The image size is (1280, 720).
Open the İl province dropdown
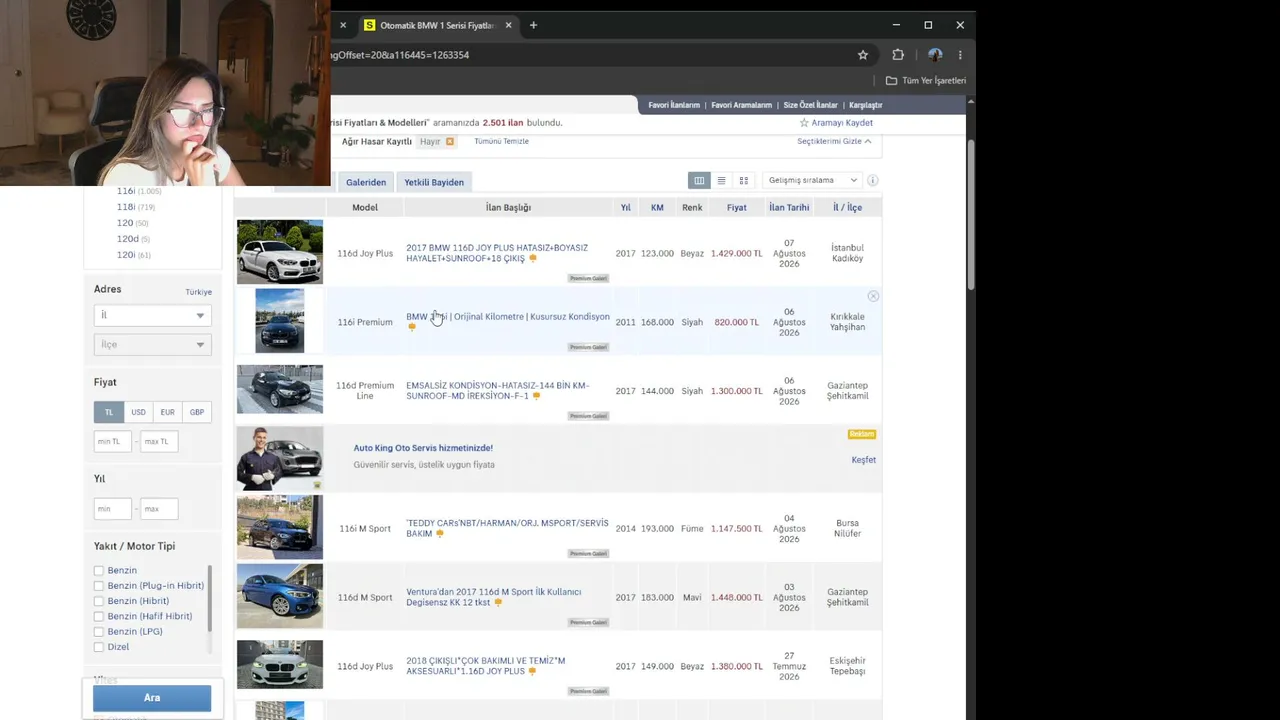click(152, 315)
